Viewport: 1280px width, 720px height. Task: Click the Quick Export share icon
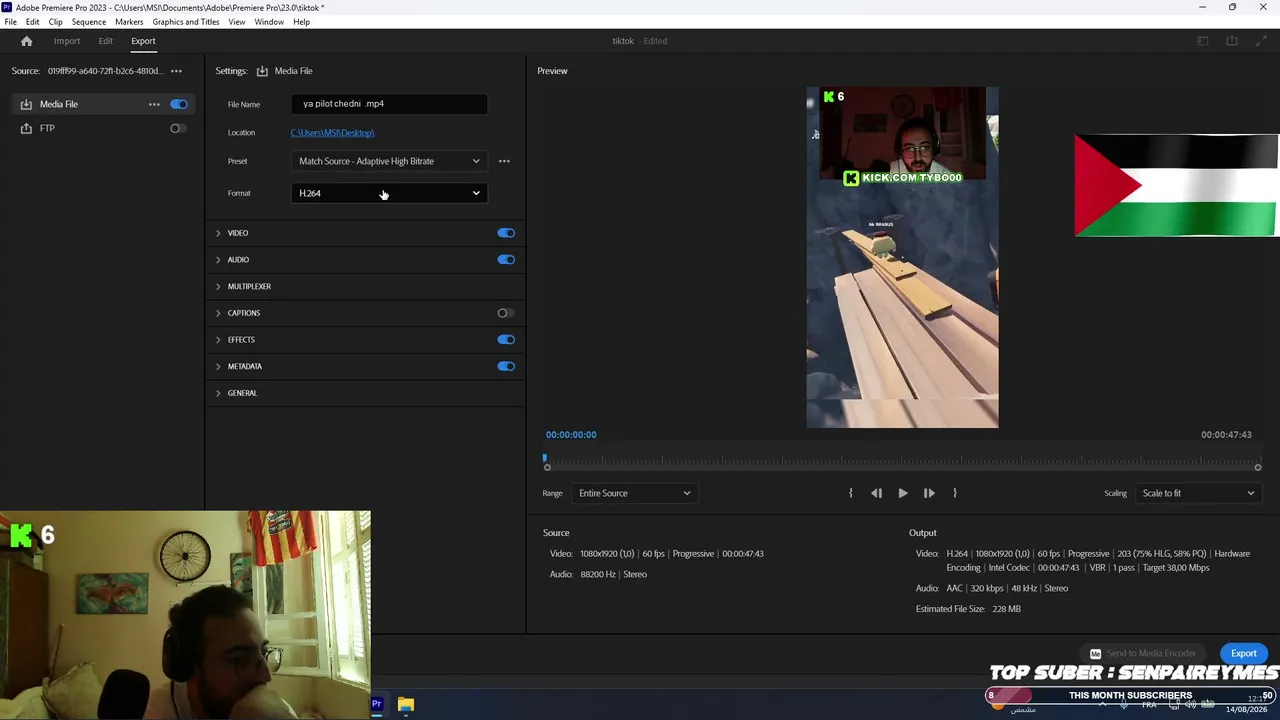[1232, 41]
